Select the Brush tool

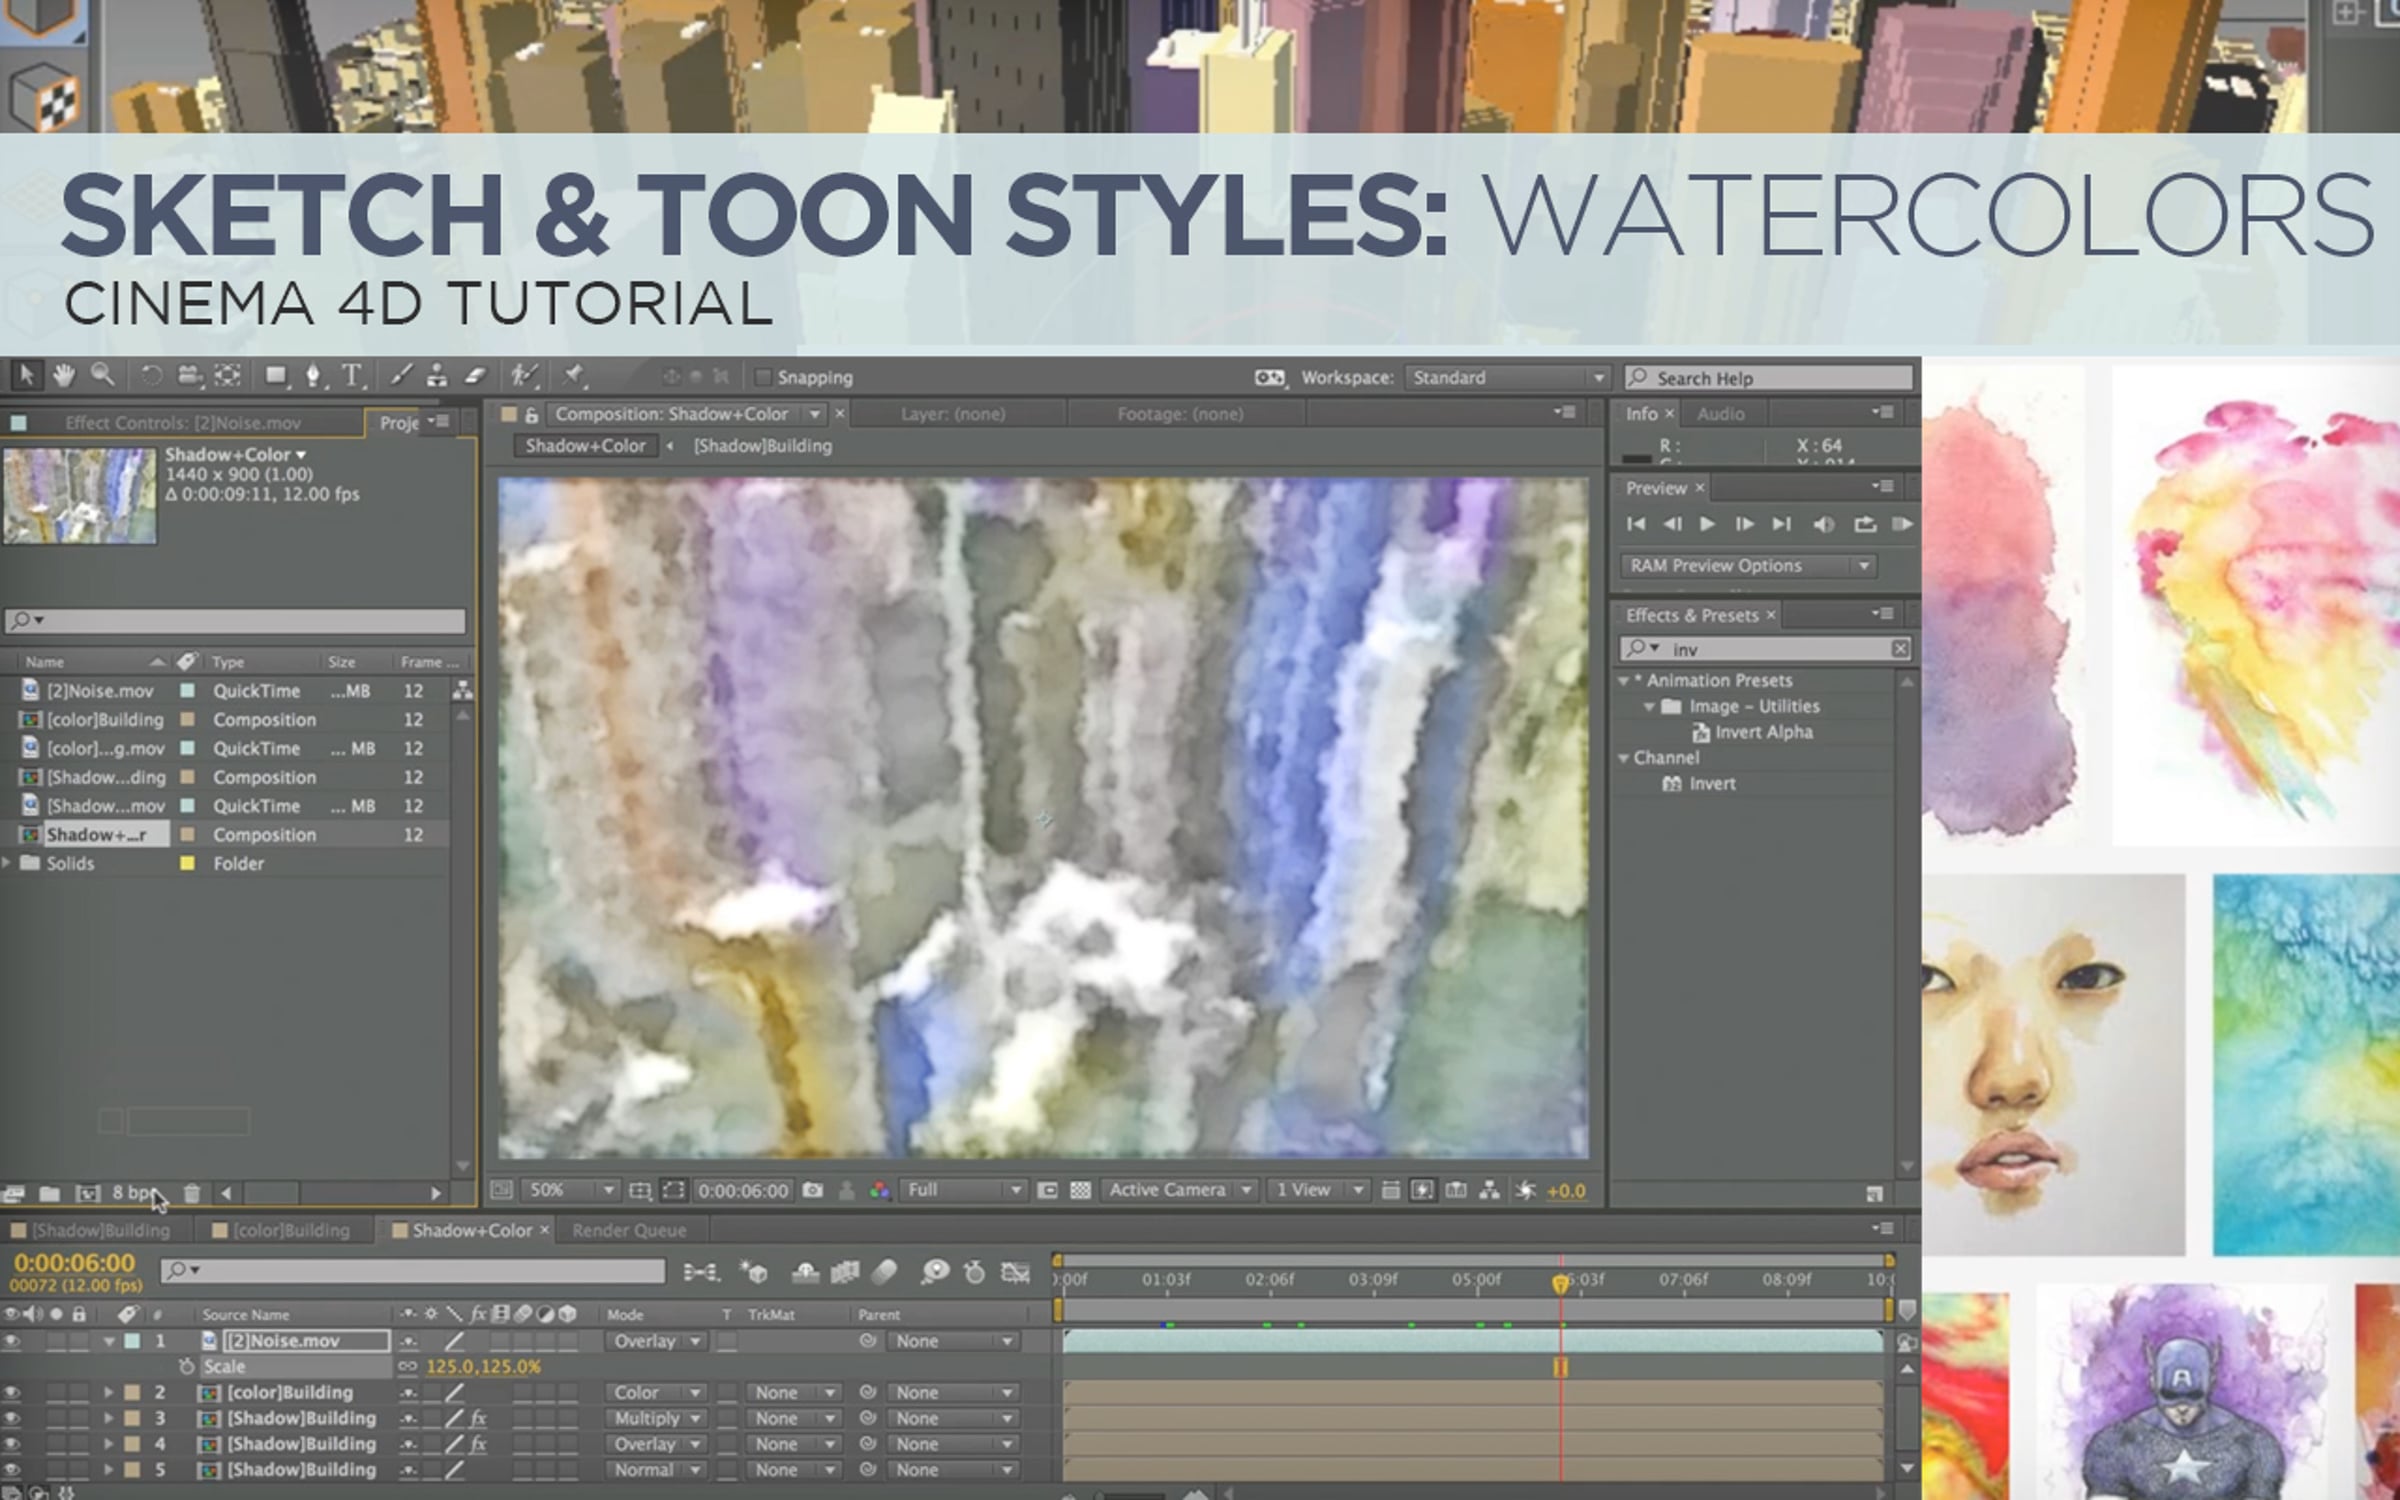tap(400, 376)
